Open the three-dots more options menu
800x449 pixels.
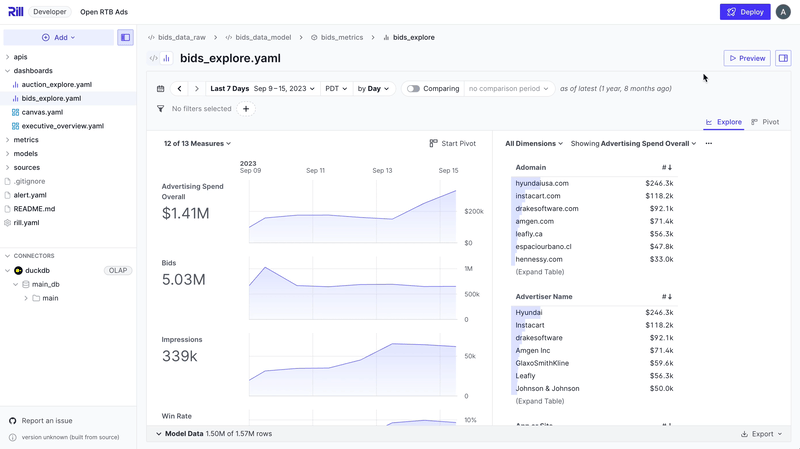click(x=709, y=143)
